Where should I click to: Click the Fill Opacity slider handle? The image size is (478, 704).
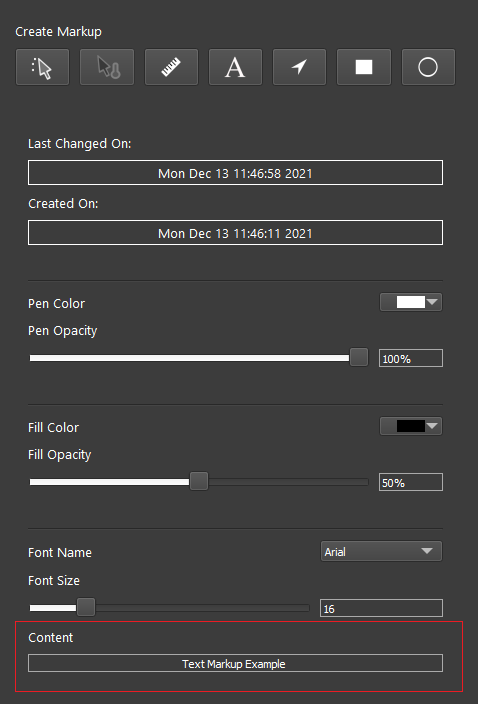[199, 481]
